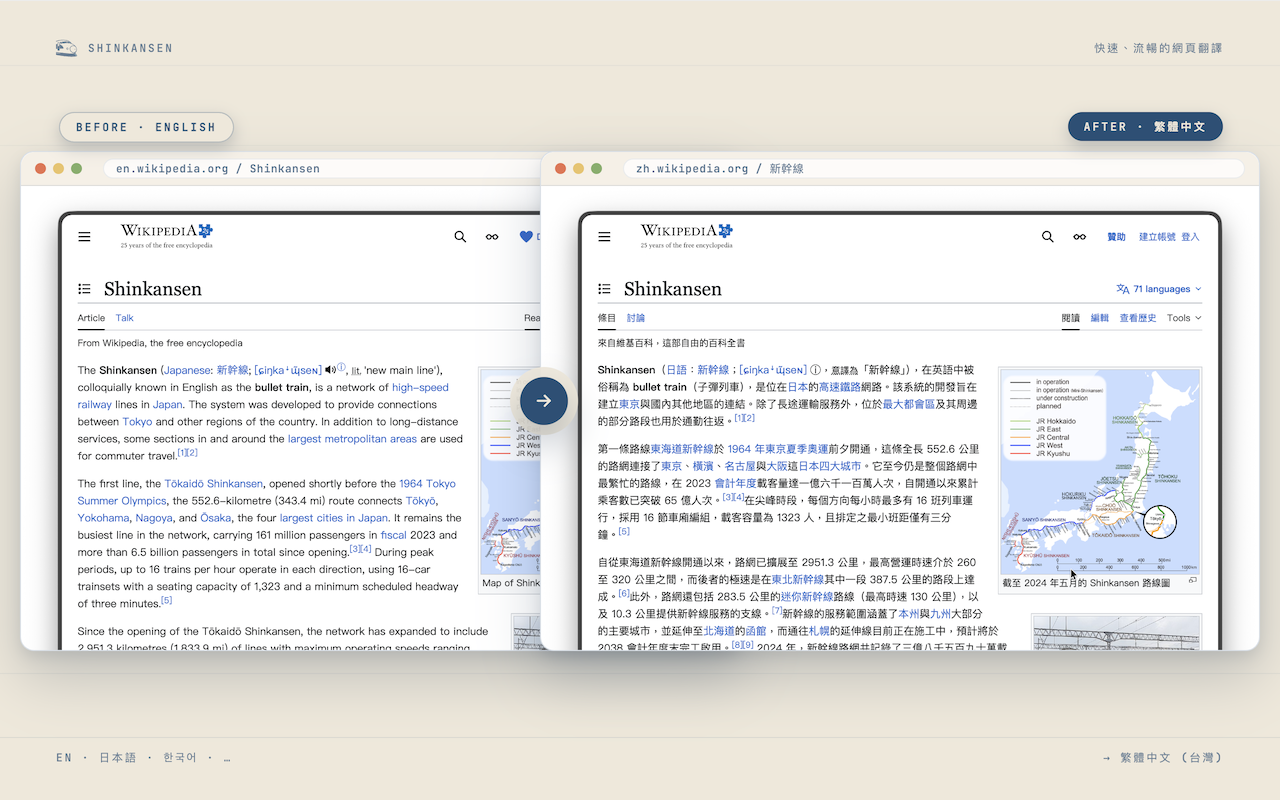1280x800 pixels.
Task: Open hamburger menu in zh.wikipedia window
Action: [x=604, y=237]
